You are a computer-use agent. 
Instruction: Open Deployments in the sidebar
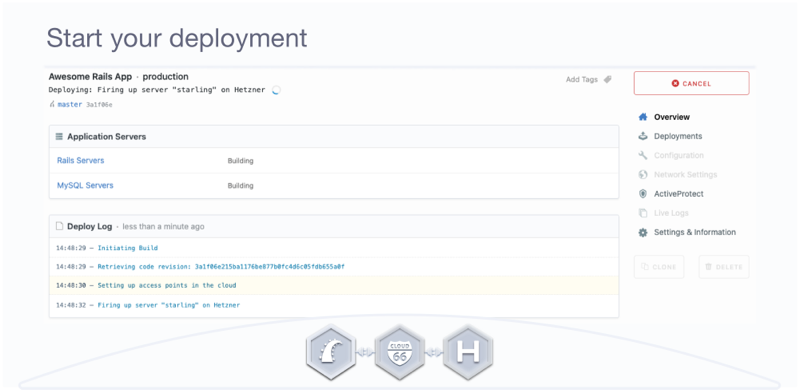[x=678, y=136]
